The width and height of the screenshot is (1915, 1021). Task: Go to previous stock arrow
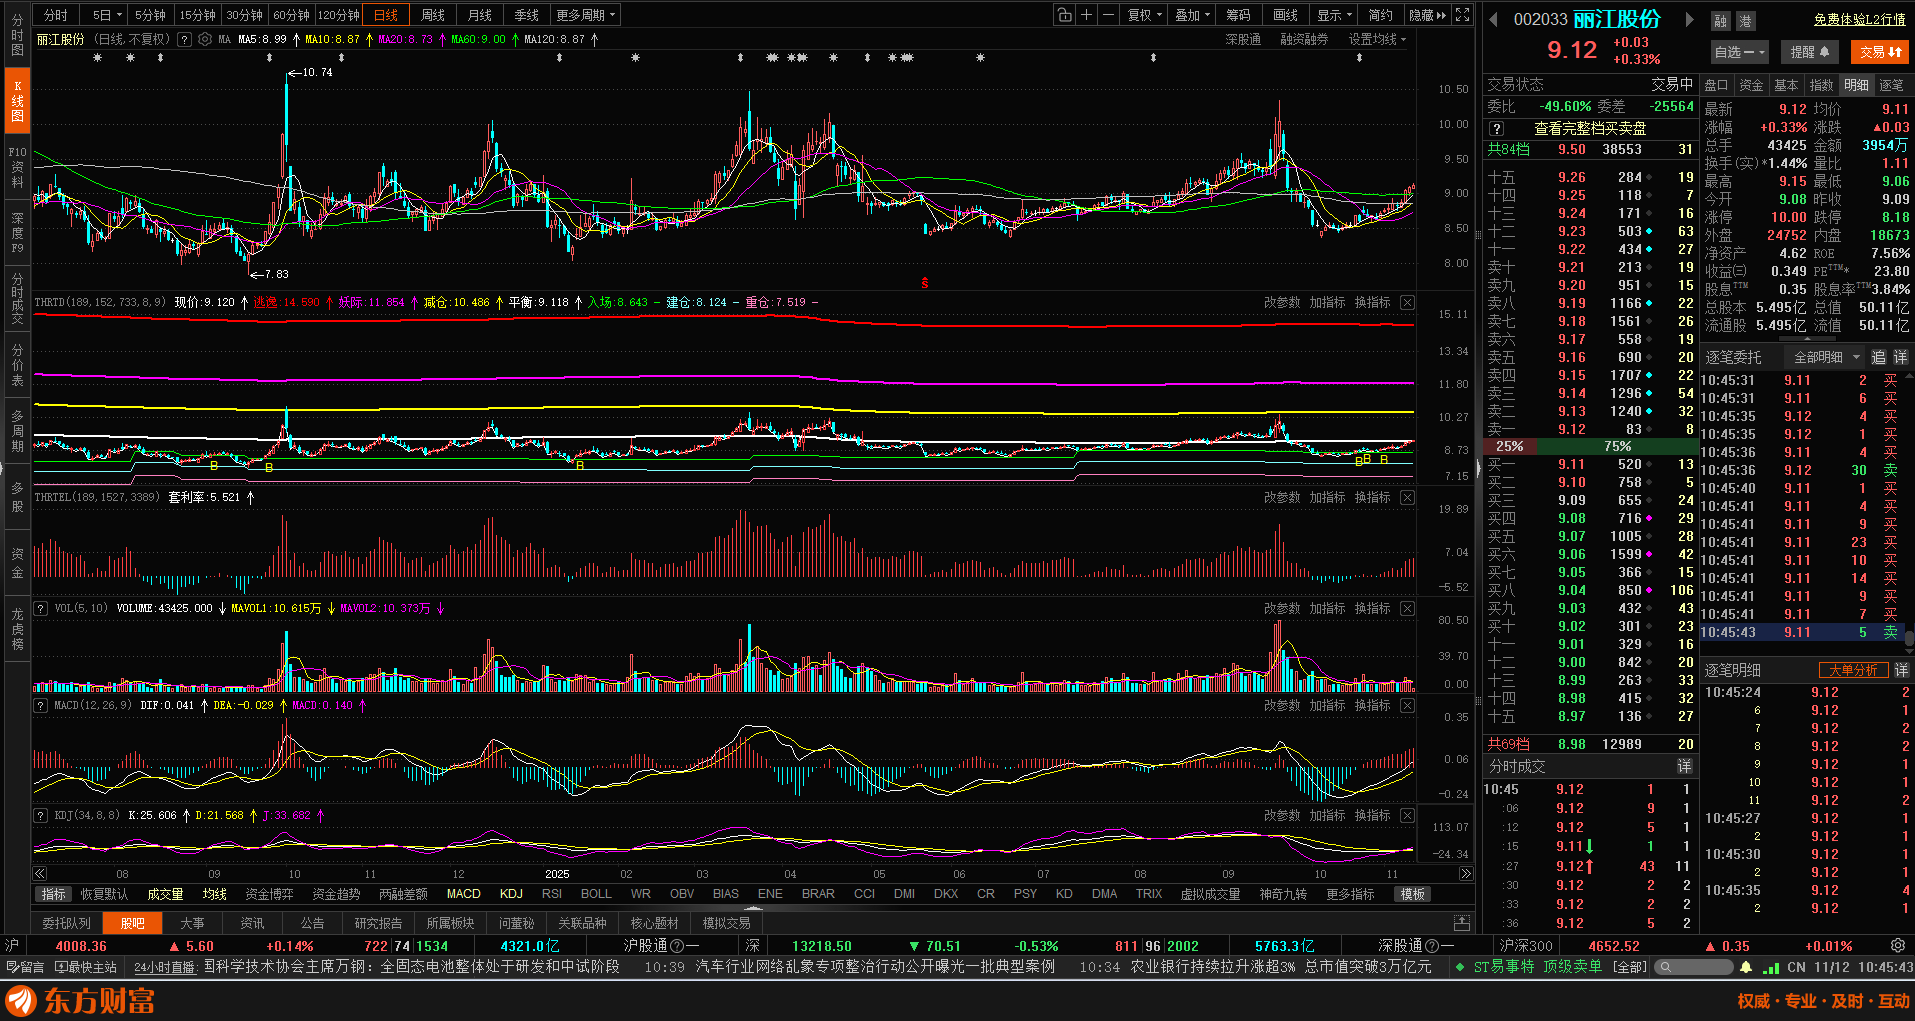(1494, 19)
